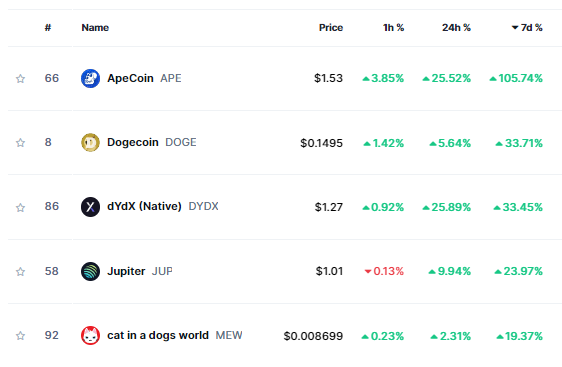This screenshot has height=367, width=562.
Task: Open the Dogecoin DOGE link
Action: click(x=152, y=142)
